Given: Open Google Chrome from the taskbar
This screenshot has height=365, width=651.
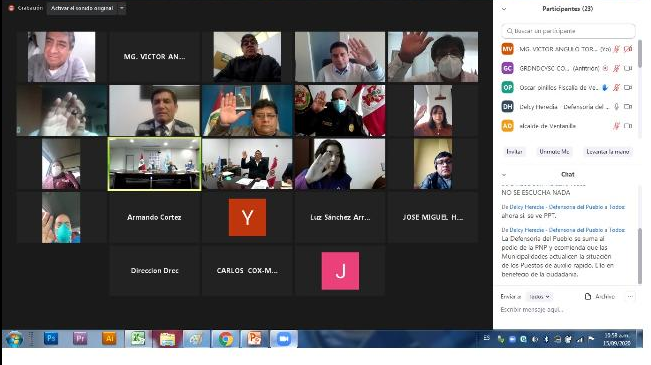Looking at the screenshot, I should click(225, 339).
